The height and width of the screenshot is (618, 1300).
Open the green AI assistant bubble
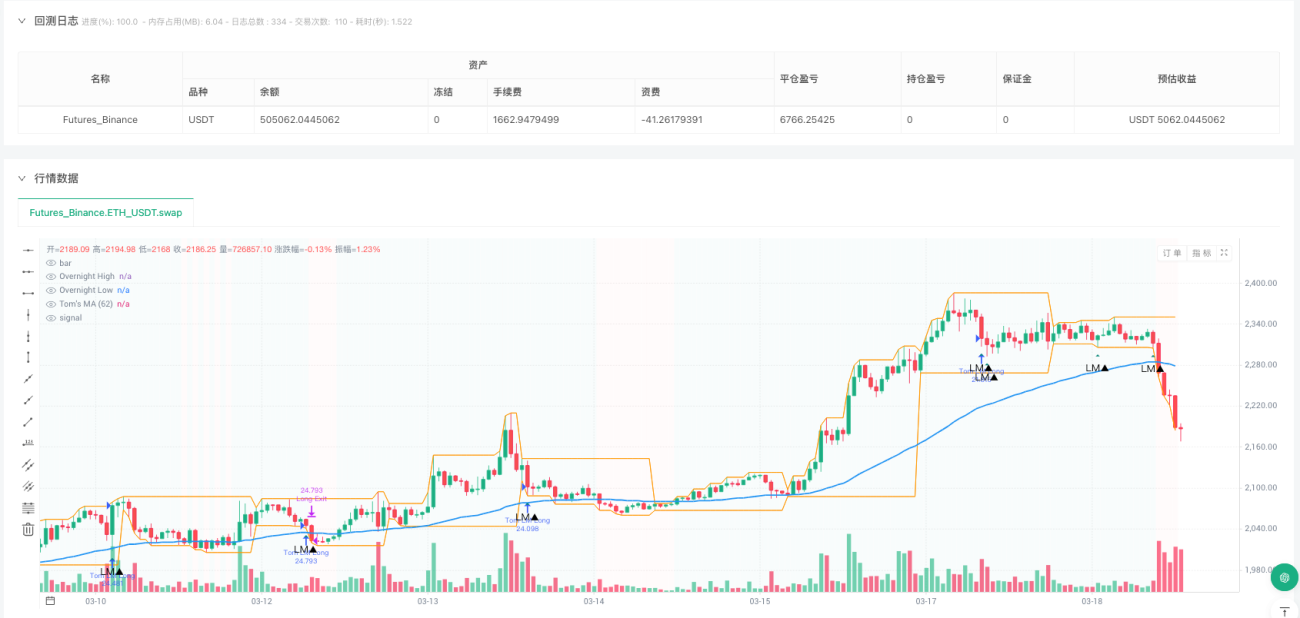(x=1284, y=577)
